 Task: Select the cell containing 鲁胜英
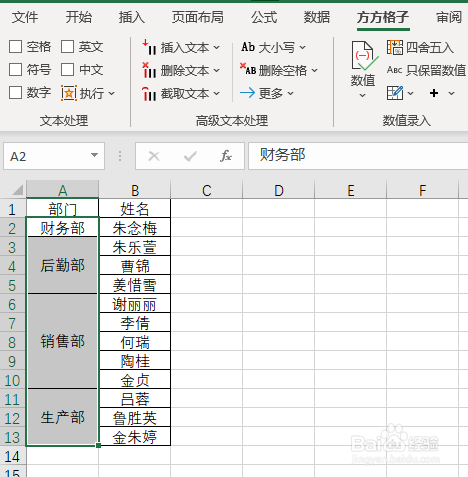(x=135, y=418)
